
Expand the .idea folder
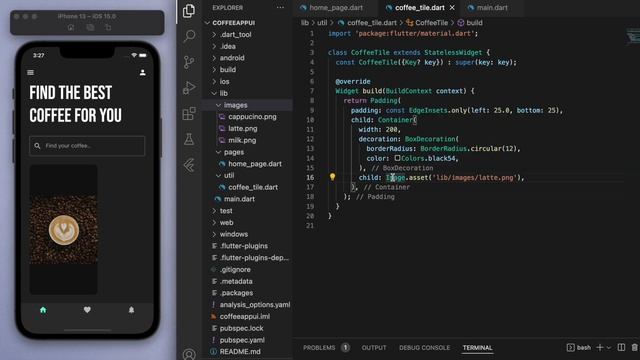[x=214, y=47]
